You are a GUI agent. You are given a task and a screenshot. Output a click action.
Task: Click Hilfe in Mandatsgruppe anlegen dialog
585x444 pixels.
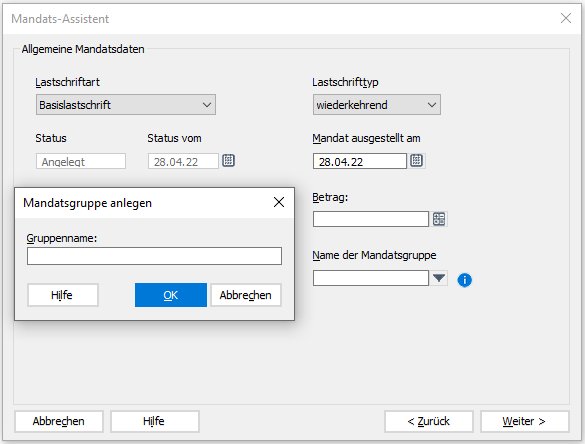(63, 295)
